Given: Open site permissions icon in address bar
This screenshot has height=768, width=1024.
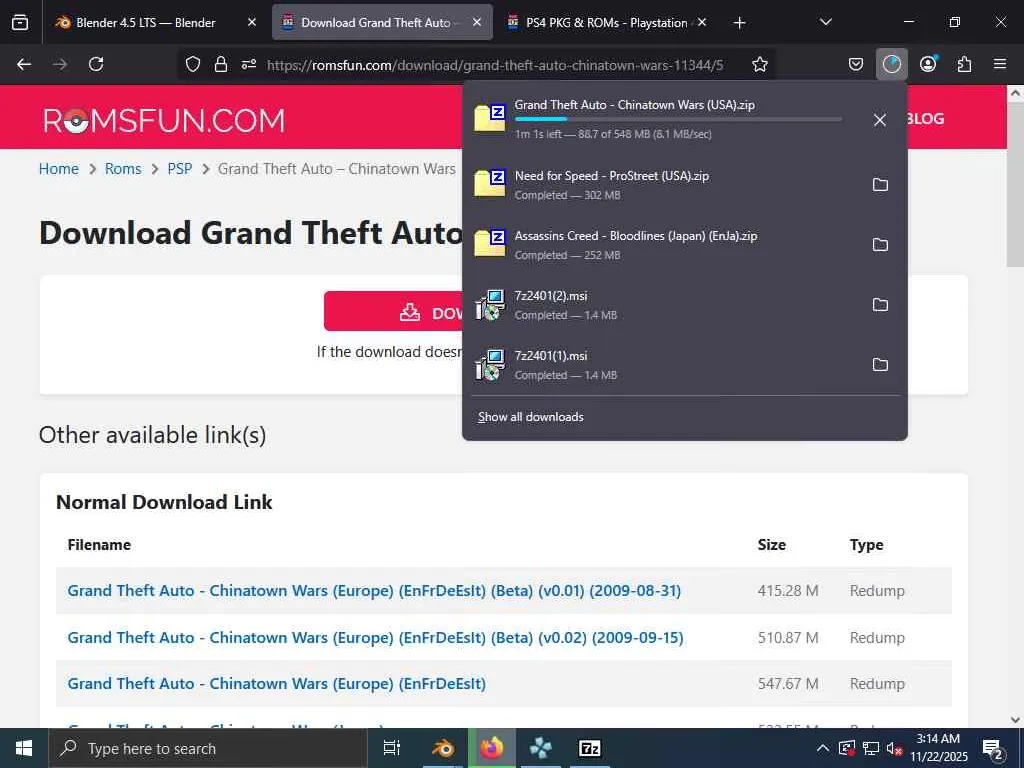Looking at the screenshot, I should pyautogui.click(x=249, y=64).
